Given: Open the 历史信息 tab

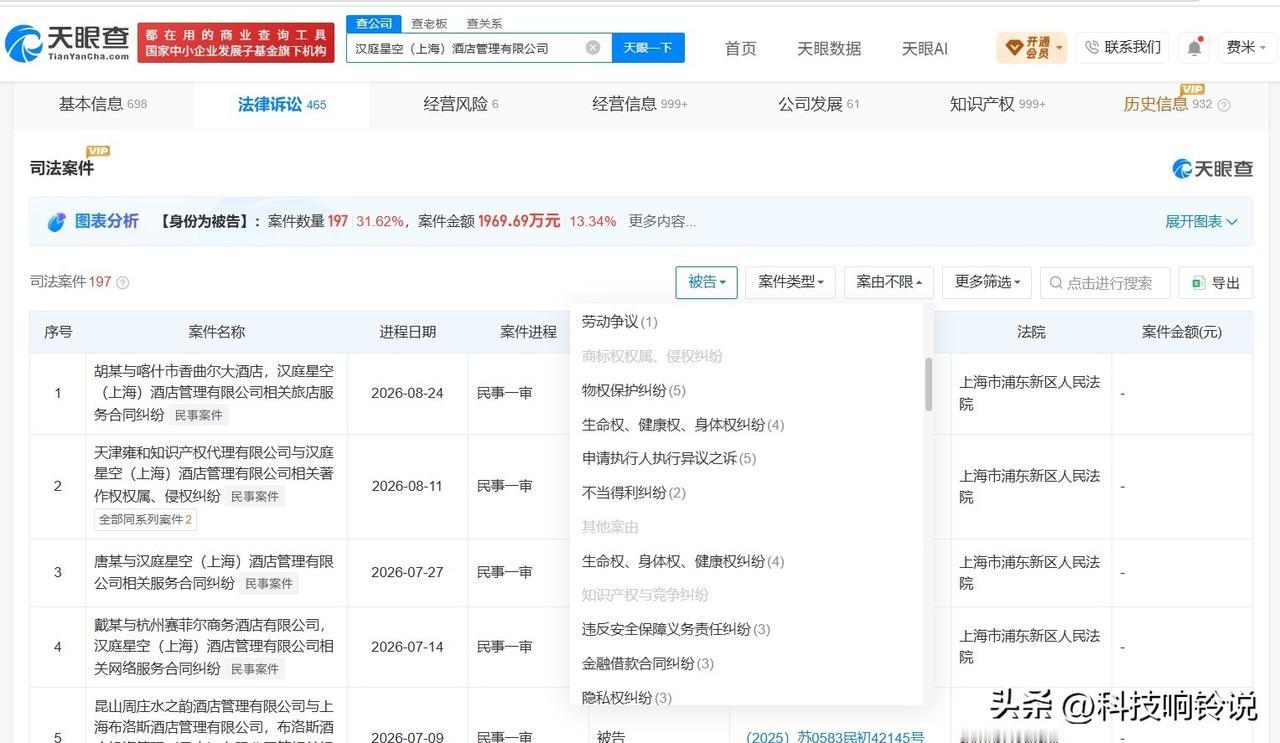Looking at the screenshot, I should [x=1167, y=104].
